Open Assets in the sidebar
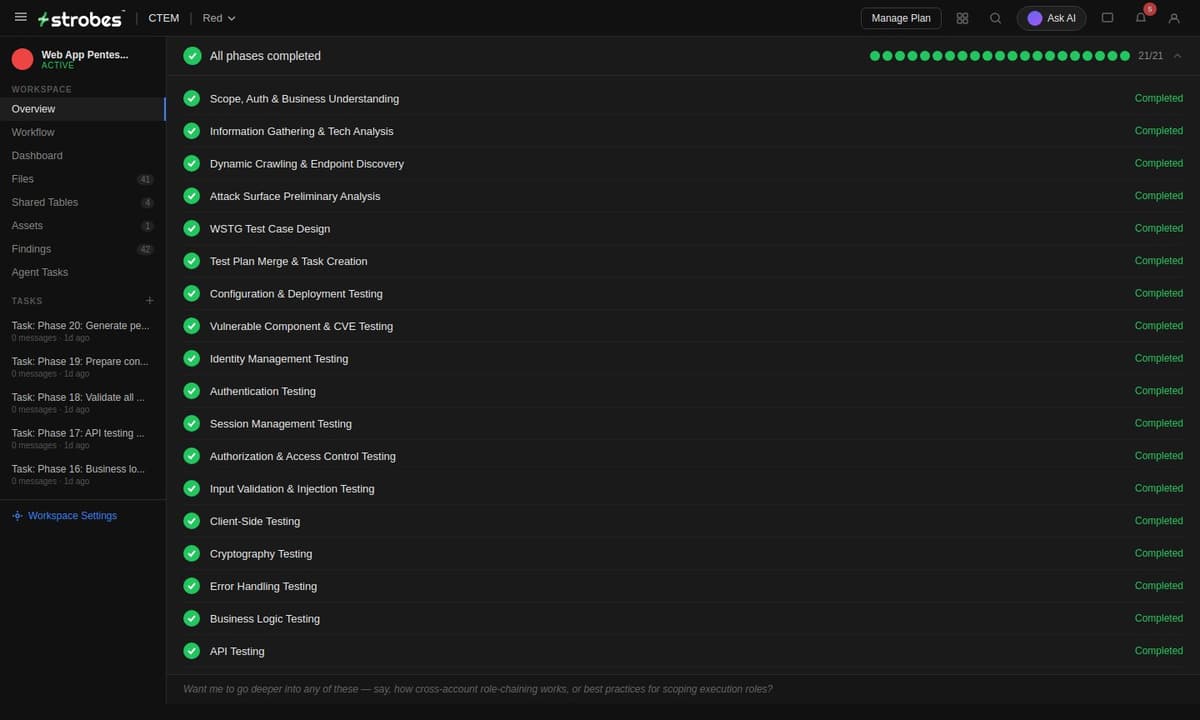The width and height of the screenshot is (1200, 720). tap(83, 226)
